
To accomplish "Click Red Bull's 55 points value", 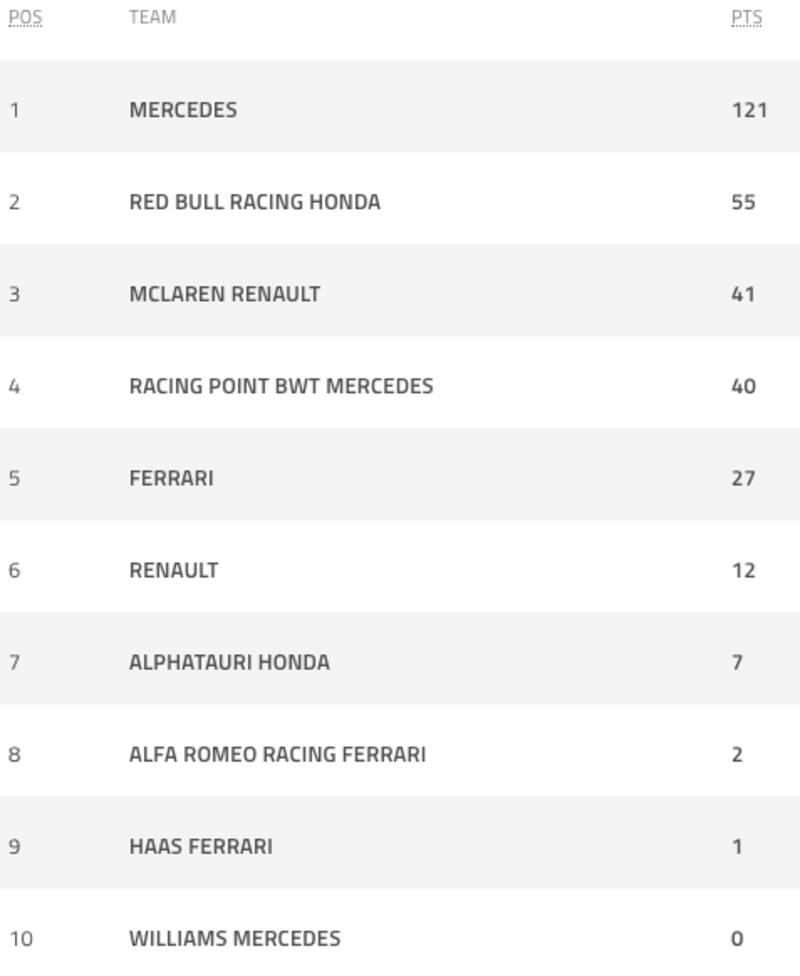I will point(743,202).
